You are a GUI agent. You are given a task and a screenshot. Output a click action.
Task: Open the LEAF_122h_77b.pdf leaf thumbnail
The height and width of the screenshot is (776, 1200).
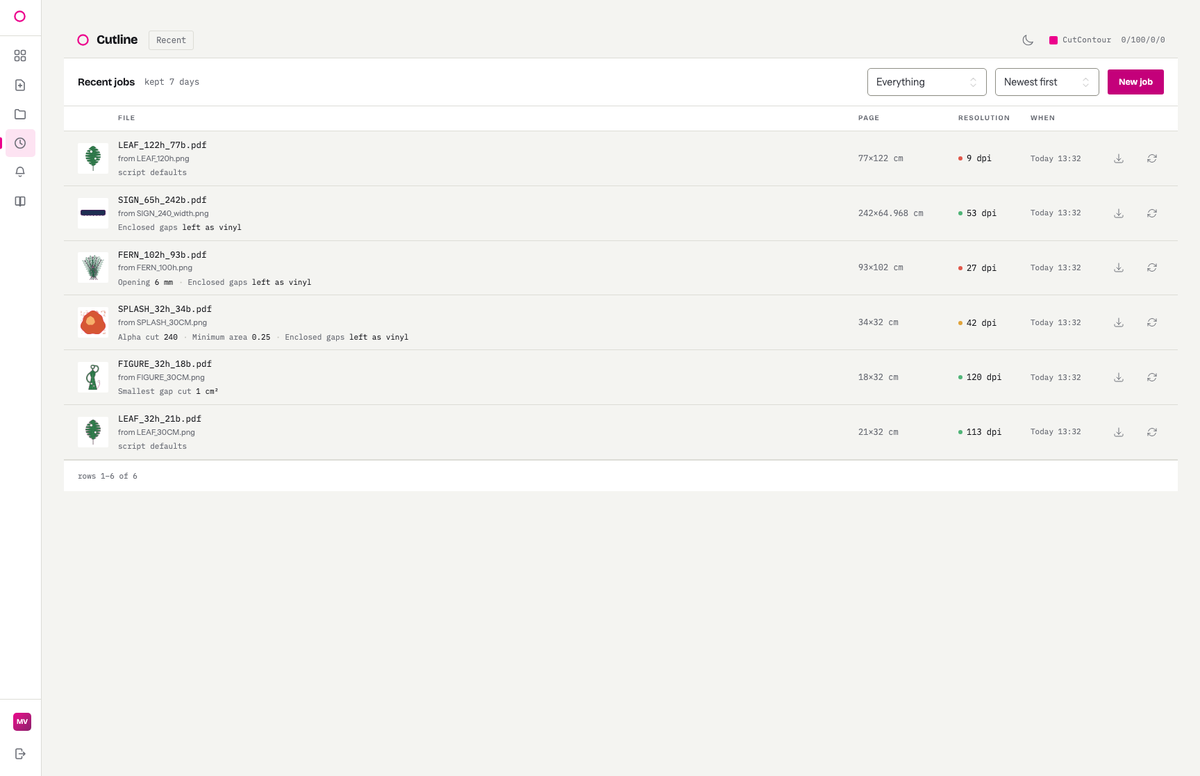click(x=93, y=158)
